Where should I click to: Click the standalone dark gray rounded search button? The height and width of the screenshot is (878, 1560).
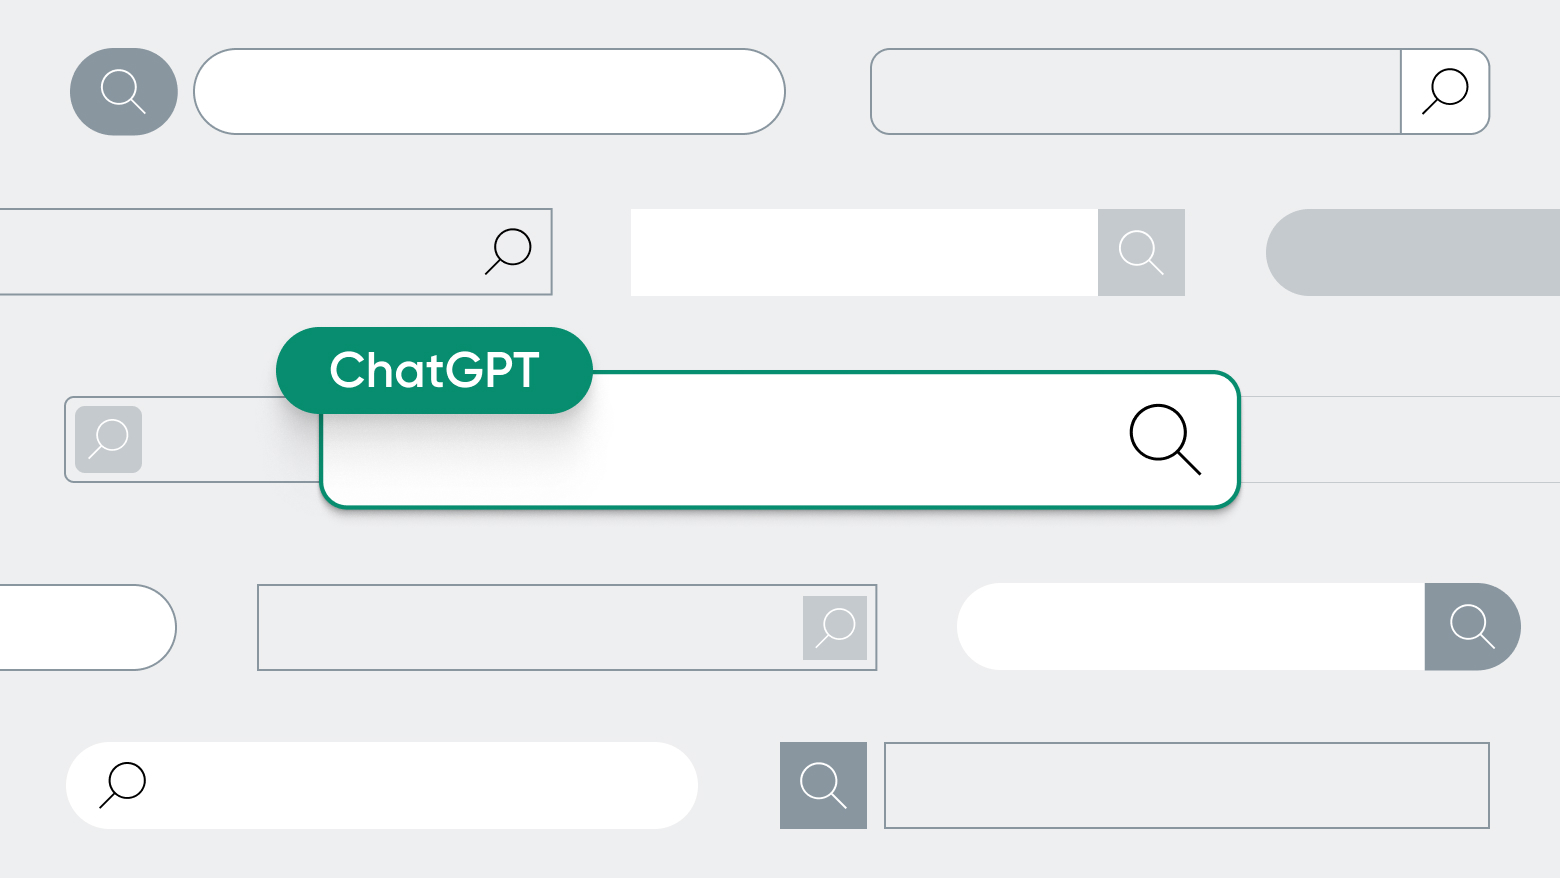124,92
